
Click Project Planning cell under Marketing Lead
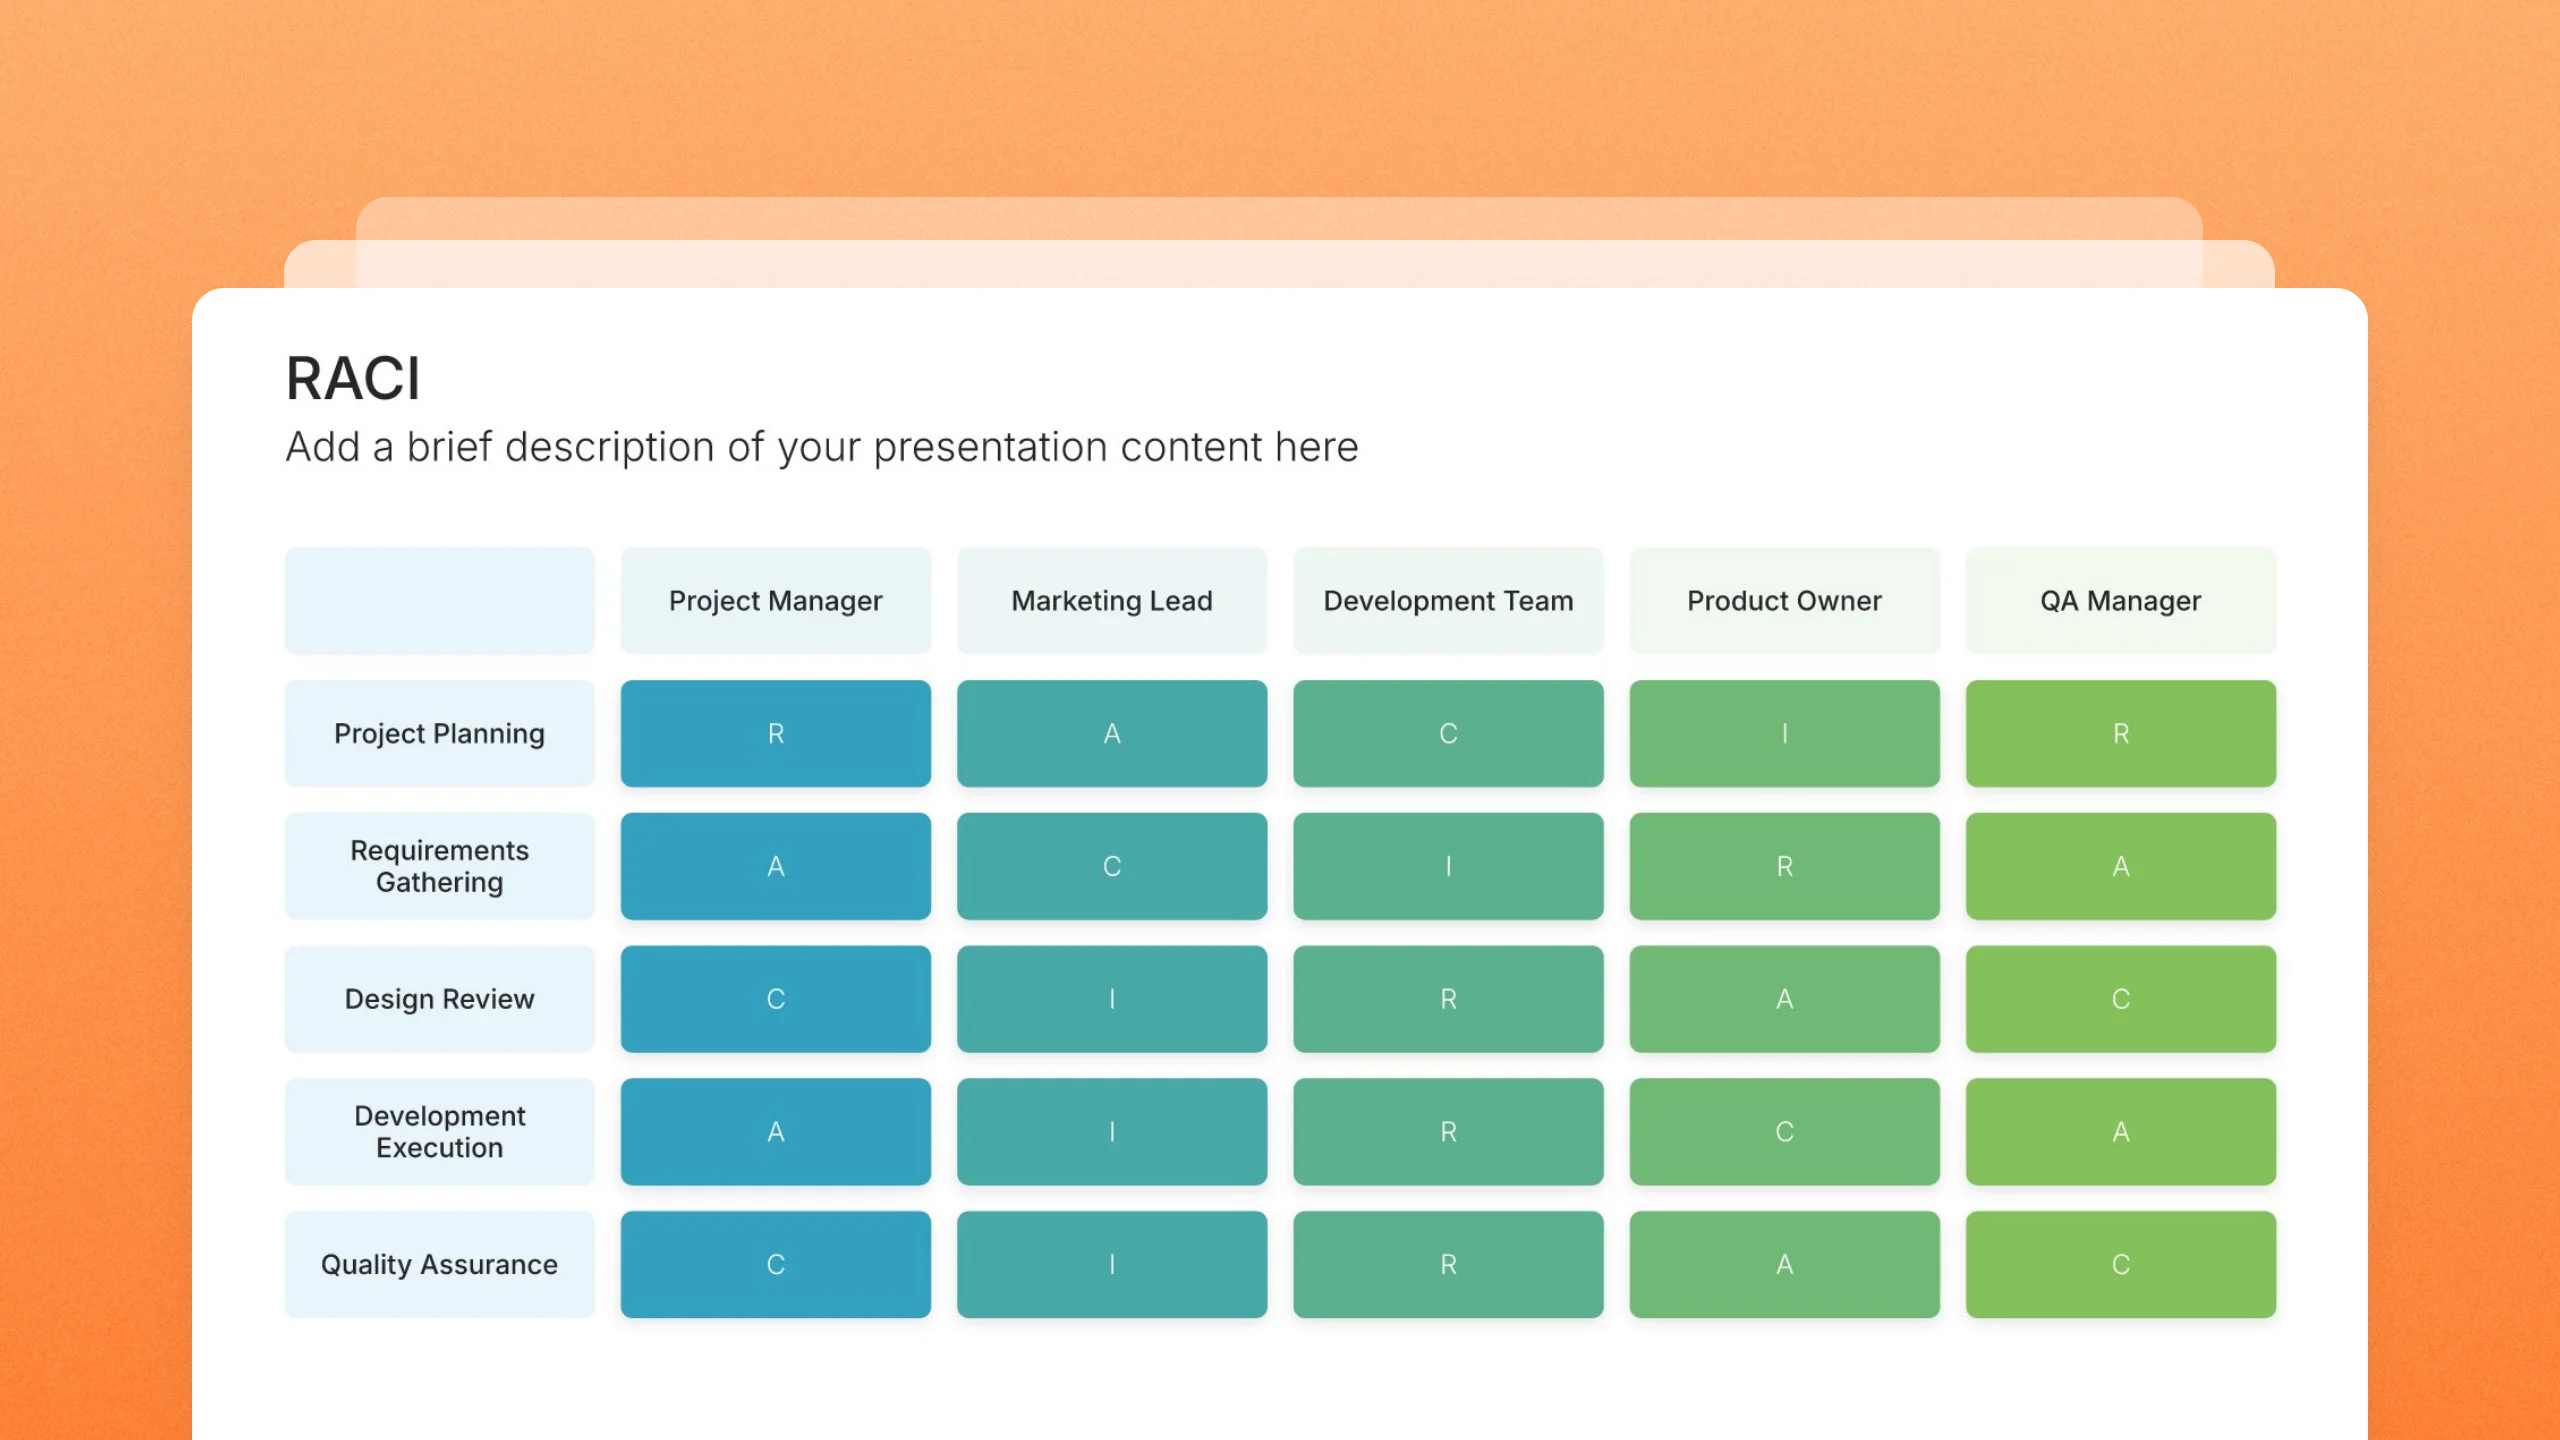pos(1111,733)
